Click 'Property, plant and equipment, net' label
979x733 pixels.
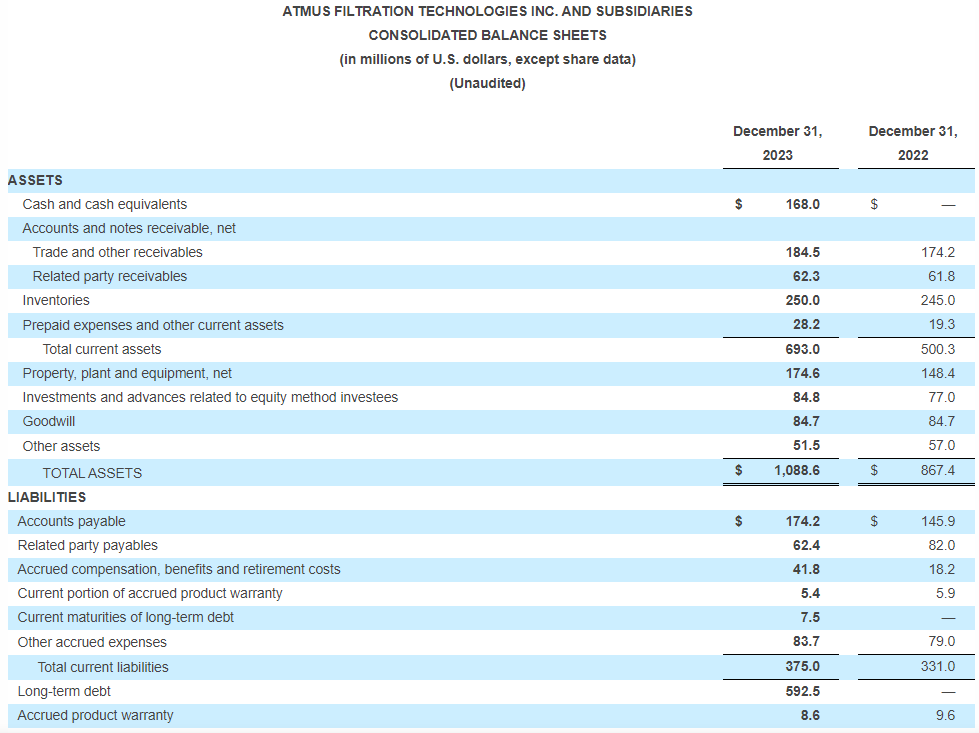click(x=127, y=373)
